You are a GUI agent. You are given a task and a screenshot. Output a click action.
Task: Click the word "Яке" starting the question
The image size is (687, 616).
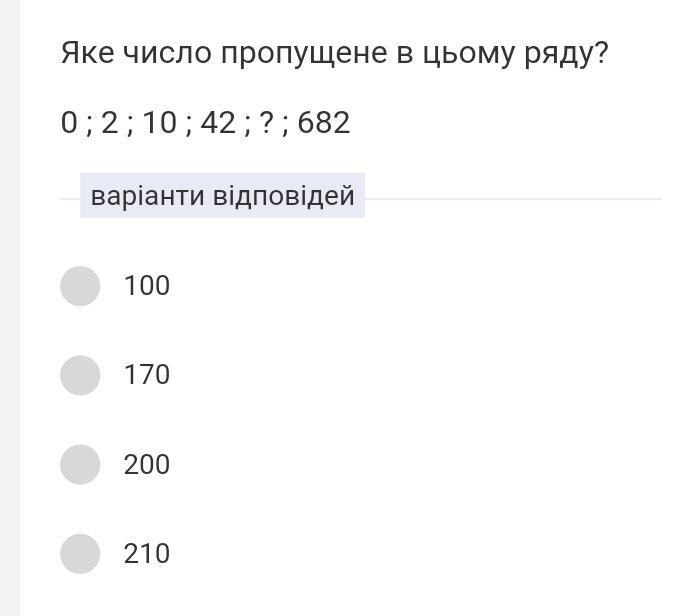pos(87,53)
